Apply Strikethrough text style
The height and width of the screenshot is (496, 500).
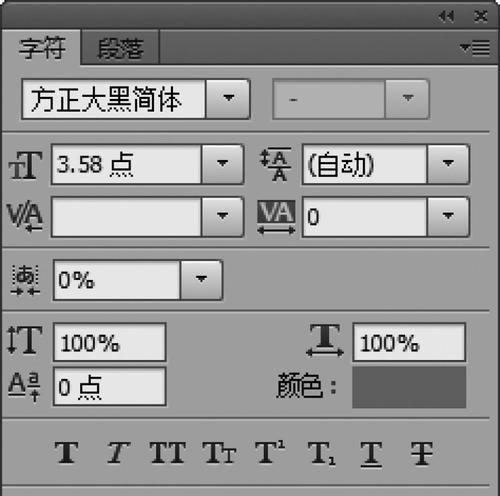tap(422, 453)
